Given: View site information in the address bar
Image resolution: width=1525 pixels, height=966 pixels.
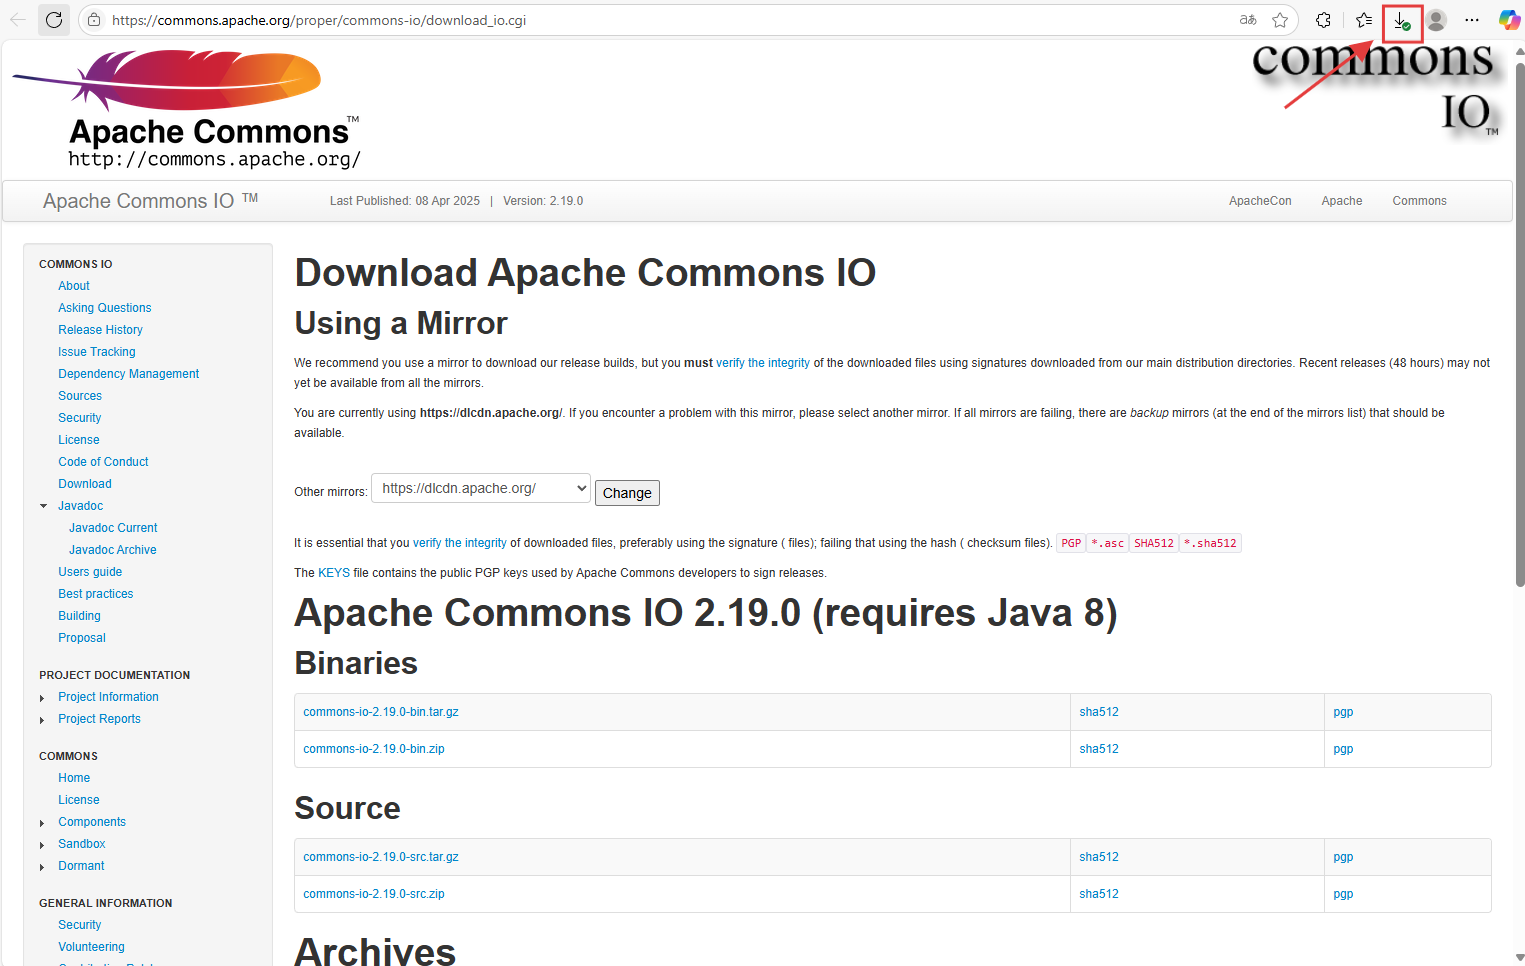Looking at the screenshot, I should tap(93, 19).
